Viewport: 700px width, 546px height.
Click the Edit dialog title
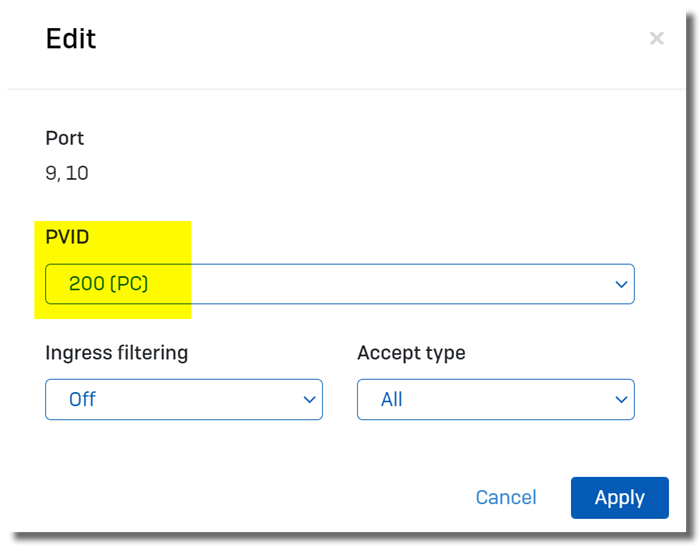coord(71,38)
